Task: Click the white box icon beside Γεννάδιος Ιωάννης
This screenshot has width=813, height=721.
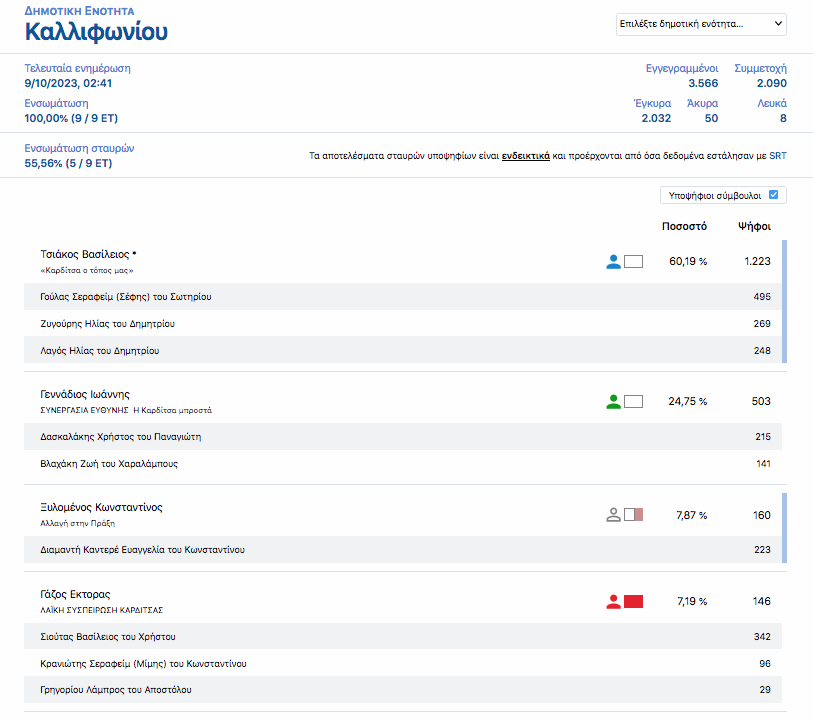Action: 633,402
